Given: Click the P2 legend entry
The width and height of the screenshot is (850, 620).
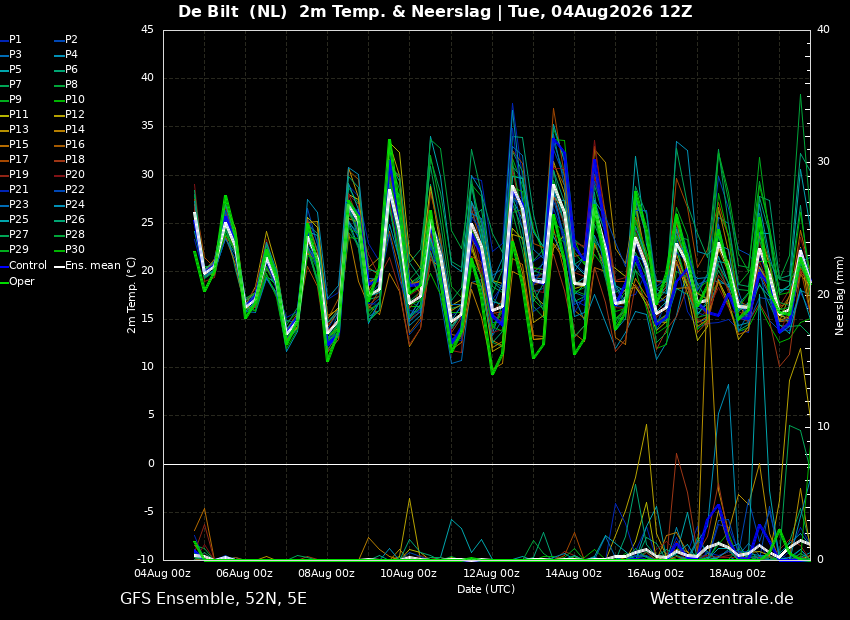Looking at the screenshot, I should [67, 40].
